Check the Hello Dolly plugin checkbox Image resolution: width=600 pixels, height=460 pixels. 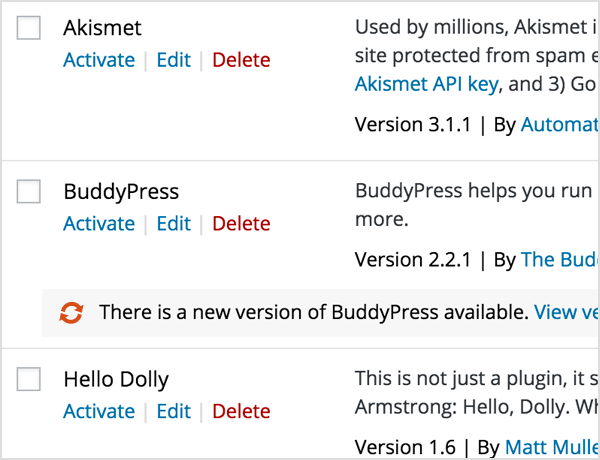[29, 379]
